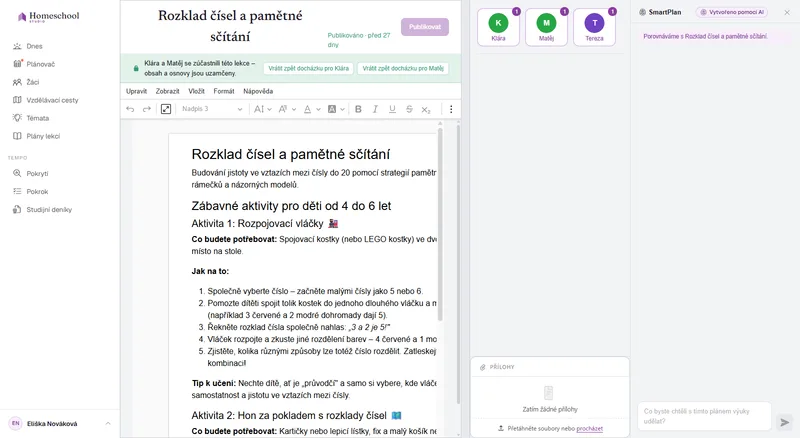Open the font family dropdown
The height and width of the screenshot is (438, 800).
tap(287, 109)
